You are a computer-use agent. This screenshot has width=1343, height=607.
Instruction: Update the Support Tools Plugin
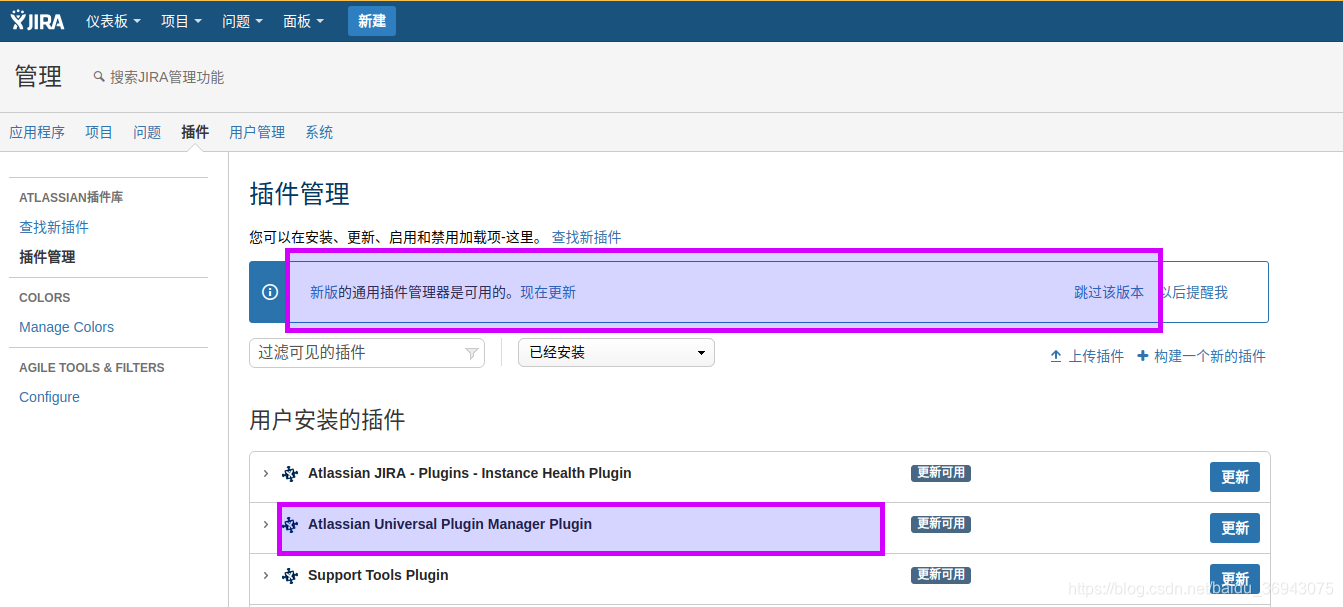coord(1235,579)
